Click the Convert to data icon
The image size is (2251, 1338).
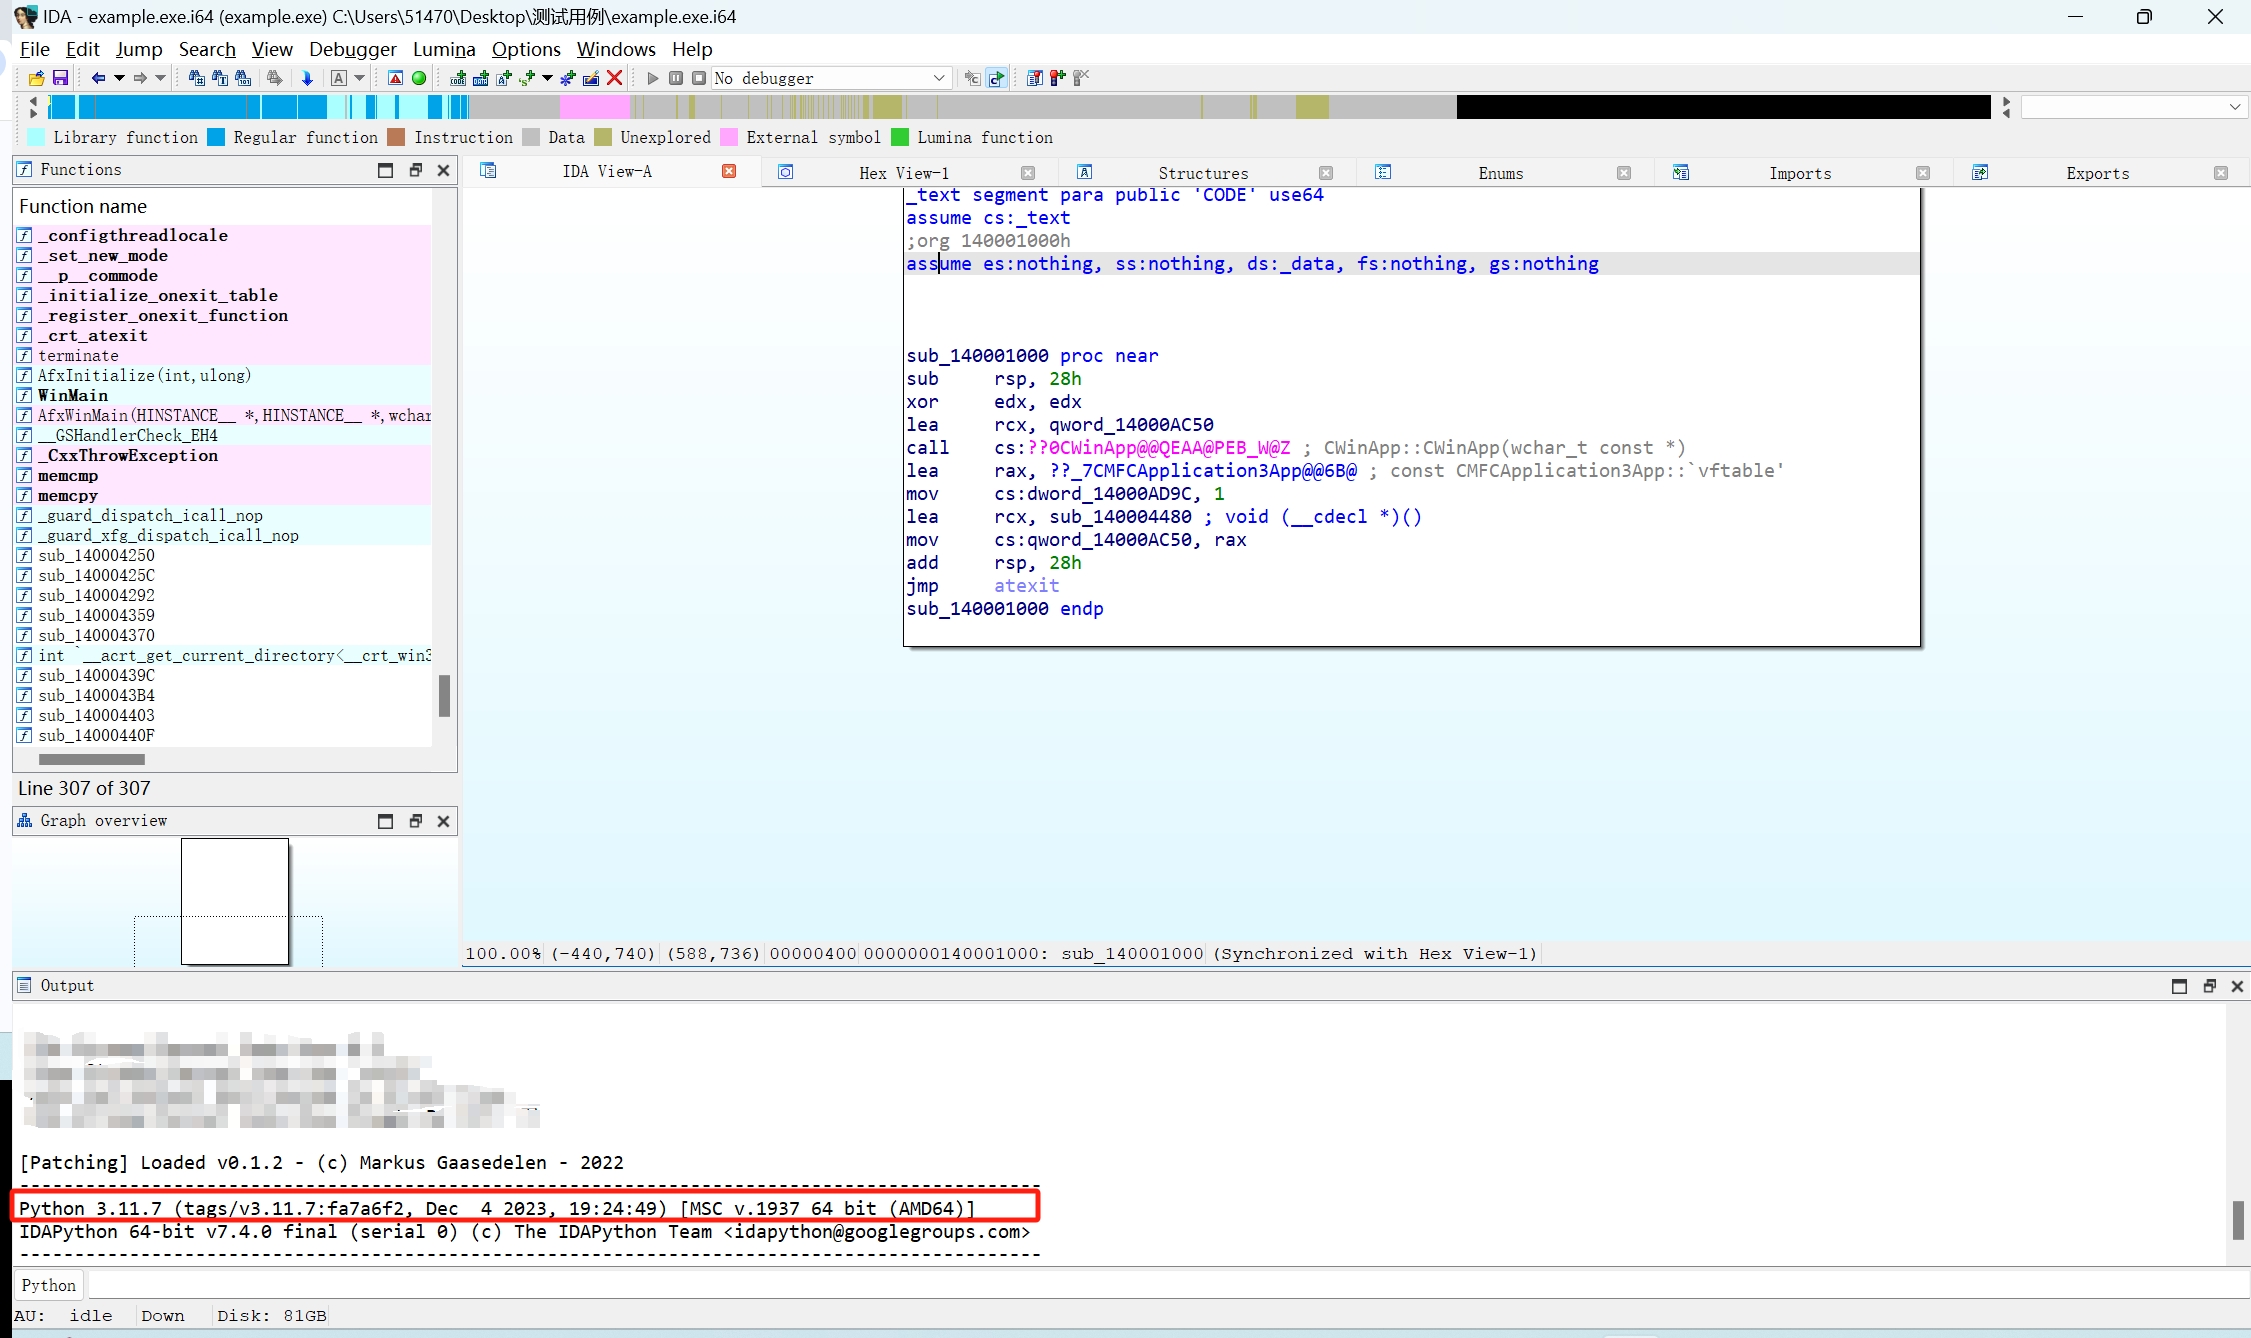click(x=481, y=78)
